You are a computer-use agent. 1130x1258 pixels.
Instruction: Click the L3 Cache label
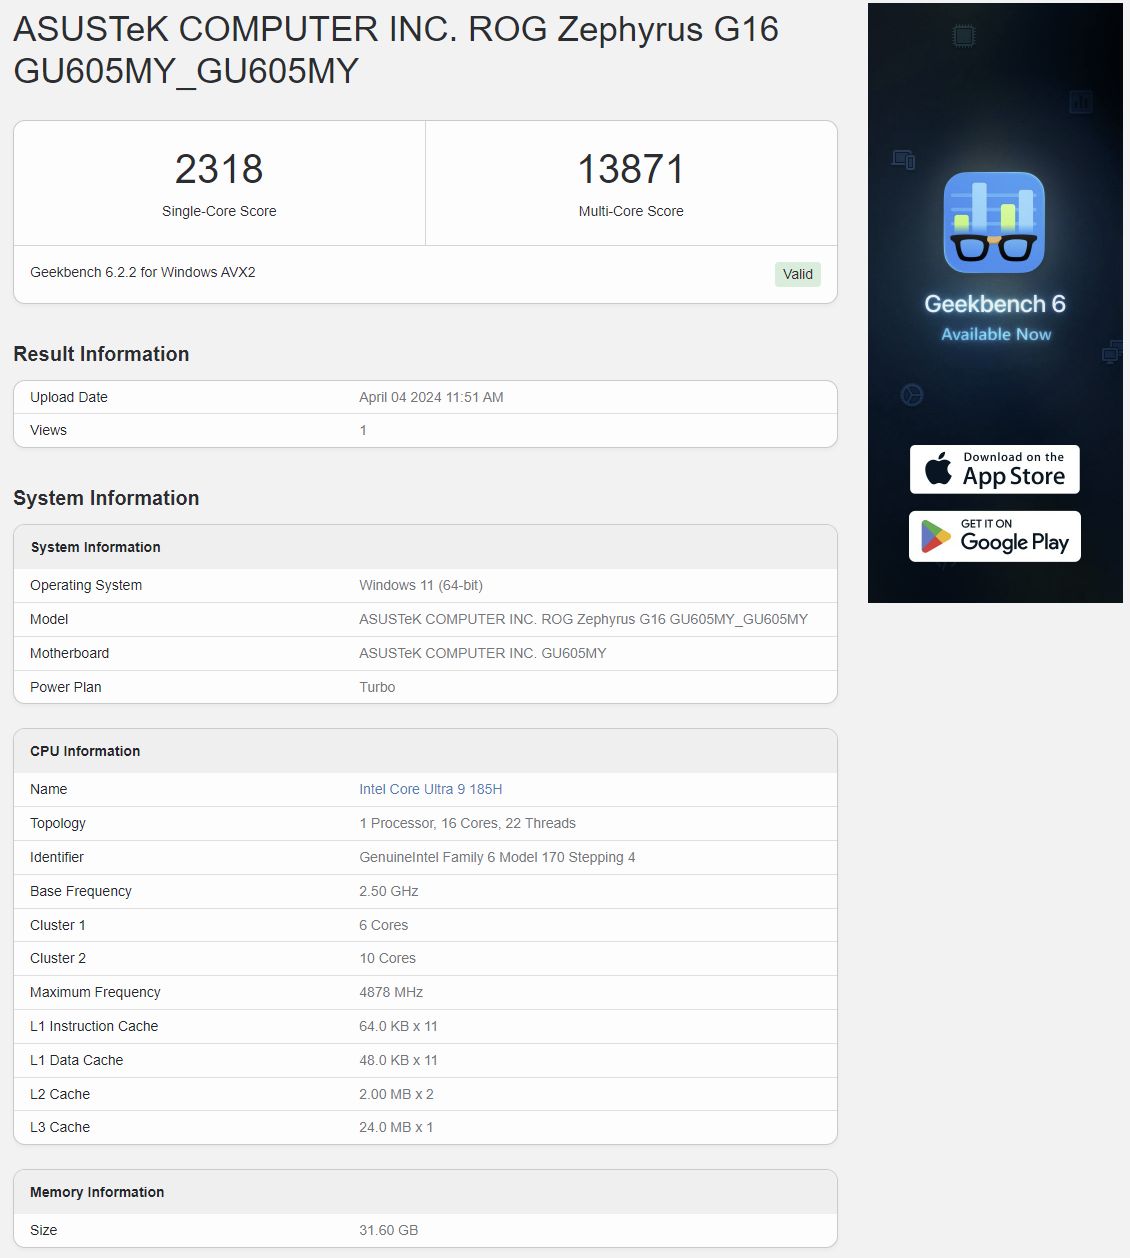[60, 1127]
